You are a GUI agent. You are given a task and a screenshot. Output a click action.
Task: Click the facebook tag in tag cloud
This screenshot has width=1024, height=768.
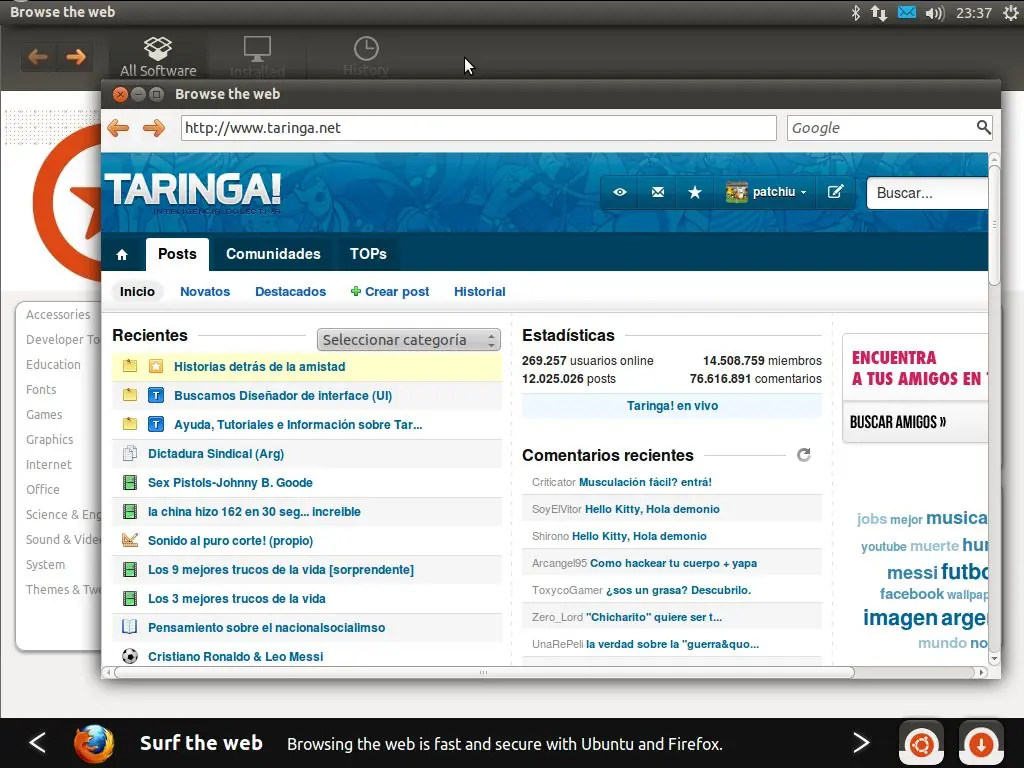912,594
